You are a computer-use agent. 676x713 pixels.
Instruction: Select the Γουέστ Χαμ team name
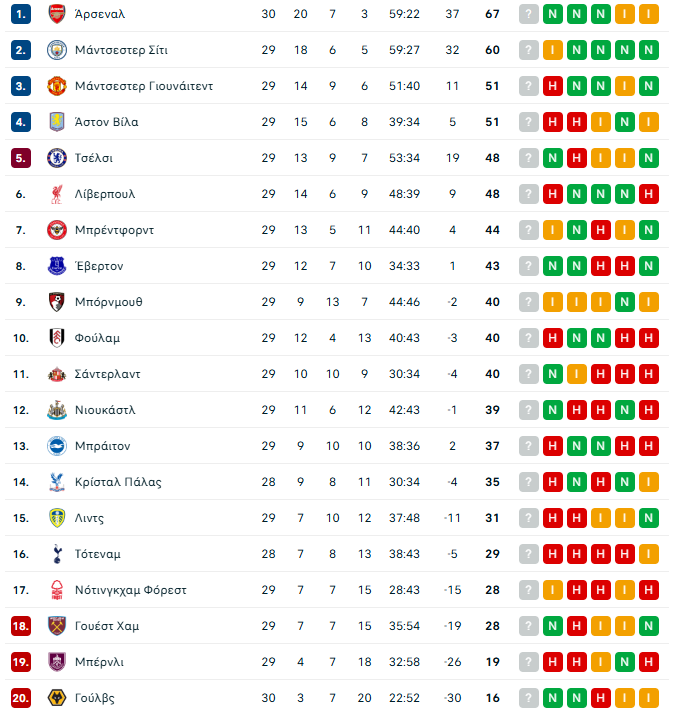click(x=107, y=626)
